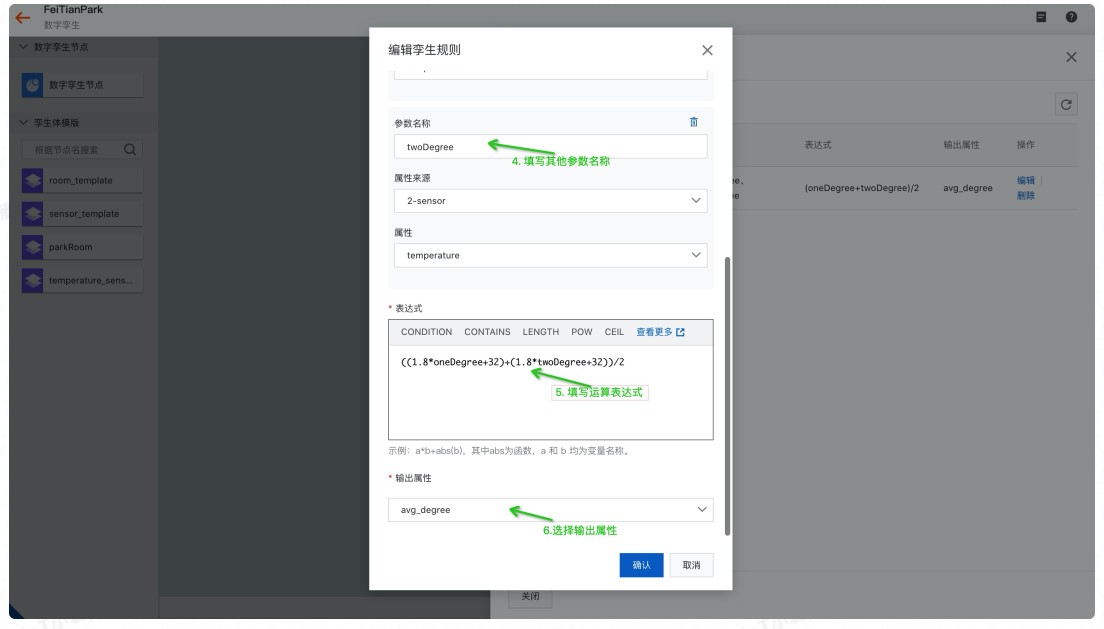
Task: Click the twoDegree parameter name field
Action: (551, 147)
